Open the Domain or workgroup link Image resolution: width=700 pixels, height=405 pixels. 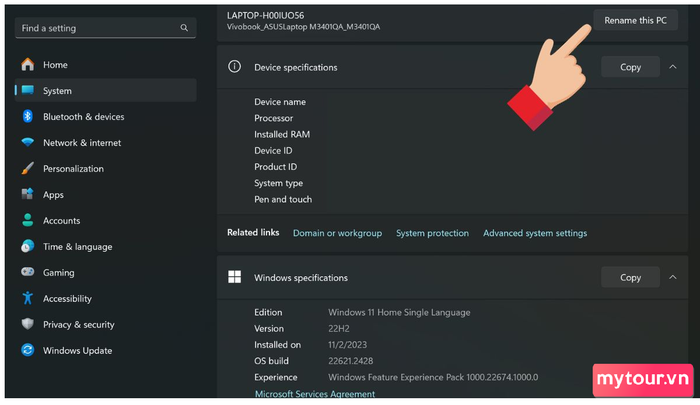coord(337,233)
